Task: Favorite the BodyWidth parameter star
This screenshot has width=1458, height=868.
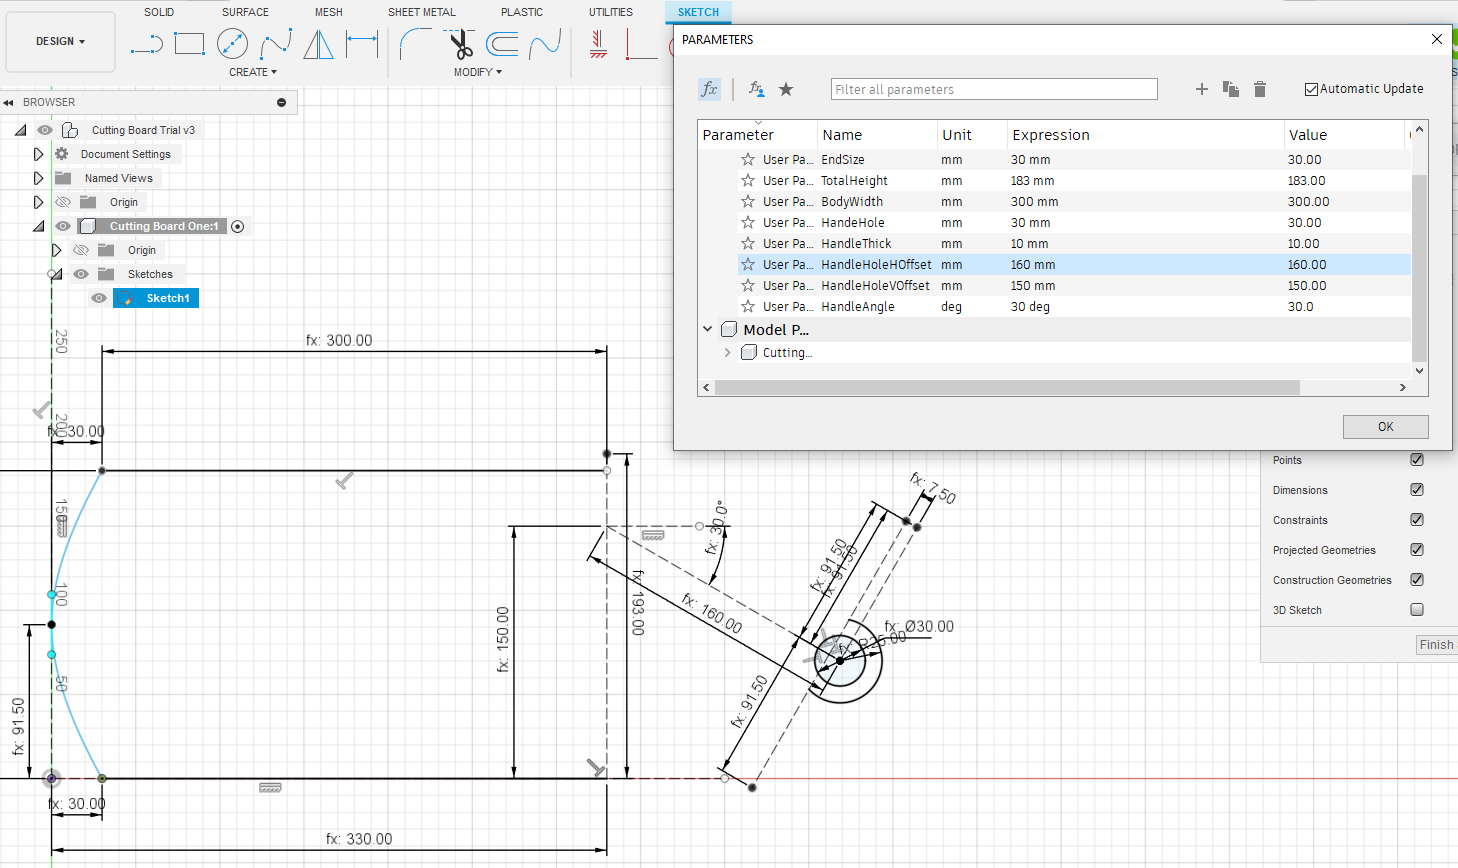Action: (747, 201)
